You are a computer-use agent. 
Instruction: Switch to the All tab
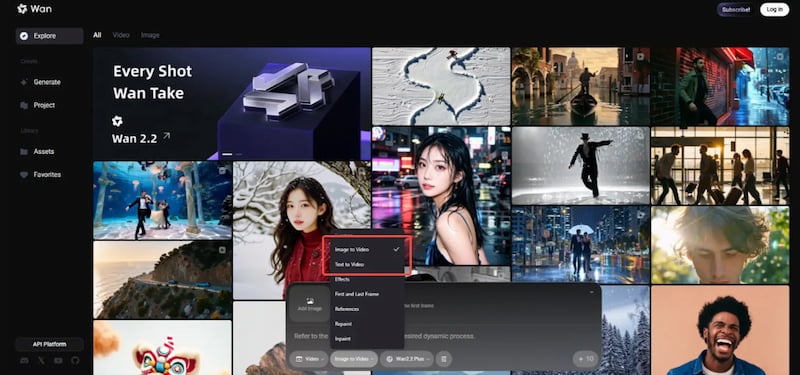click(x=97, y=35)
